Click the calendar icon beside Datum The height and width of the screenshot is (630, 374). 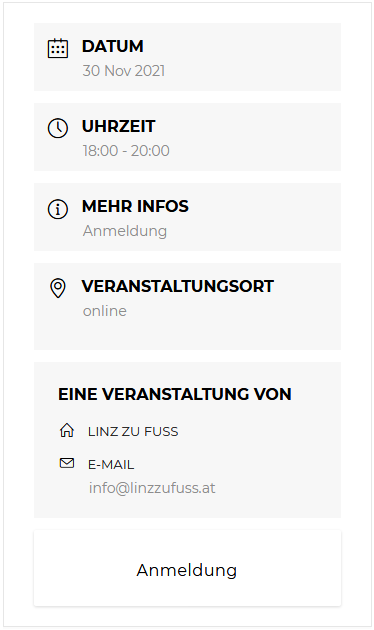coord(58,48)
